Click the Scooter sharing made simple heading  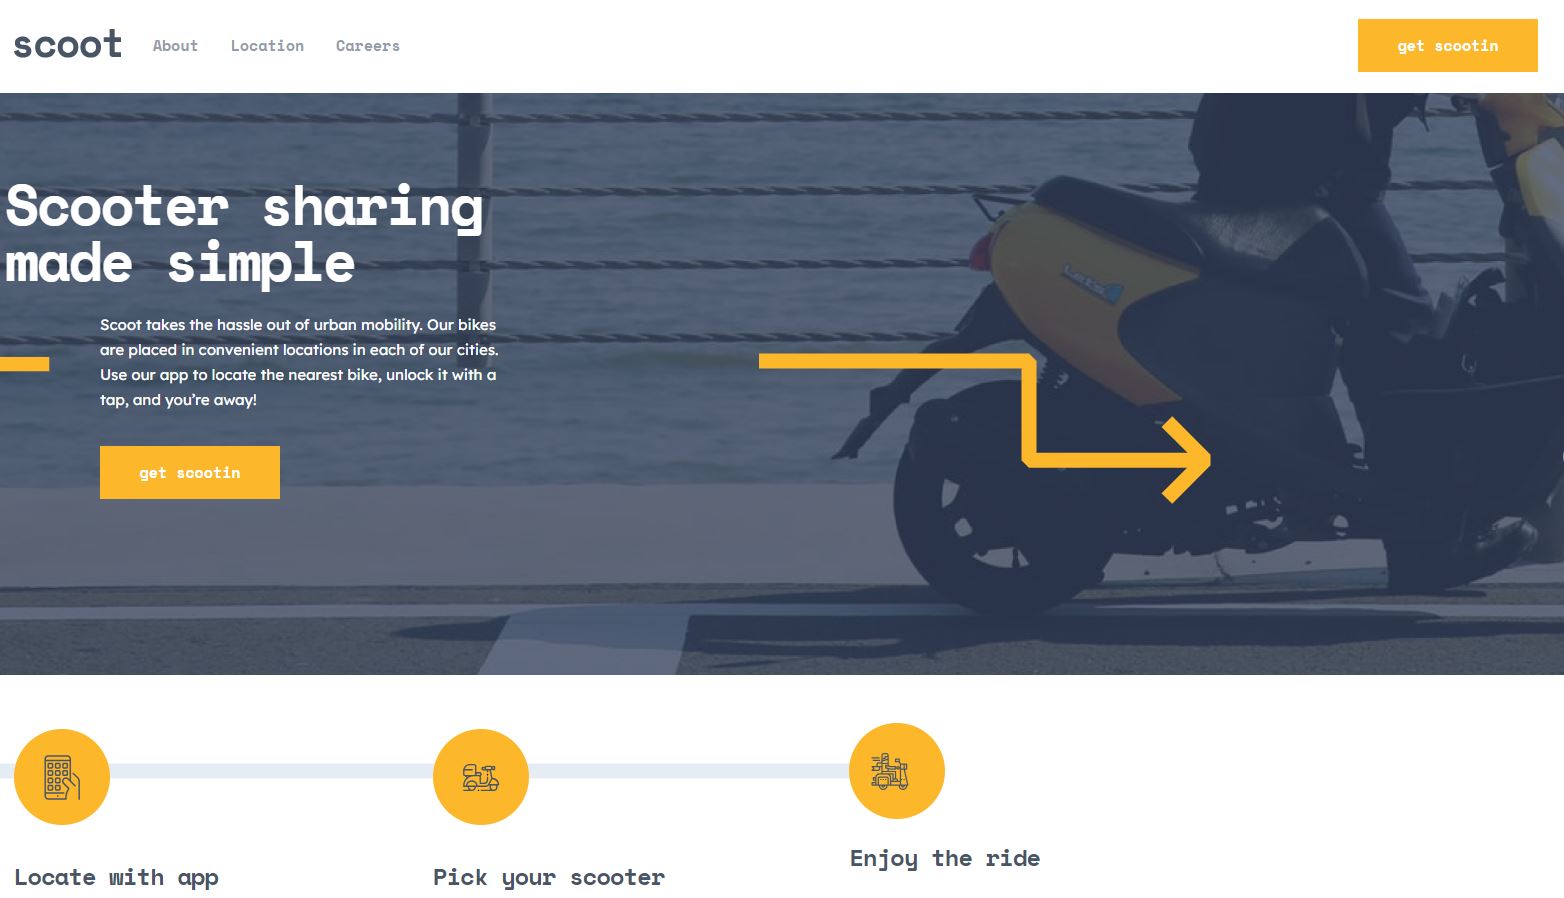pyautogui.click(x=244, y=235)
